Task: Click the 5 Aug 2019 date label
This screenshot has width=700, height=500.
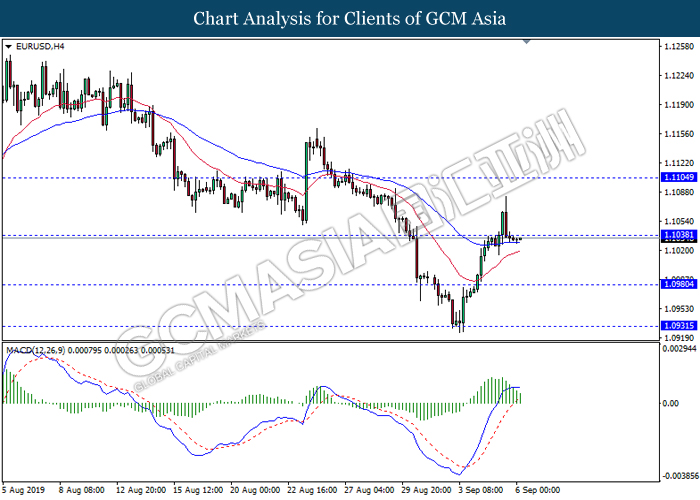Action: point(23,490)
